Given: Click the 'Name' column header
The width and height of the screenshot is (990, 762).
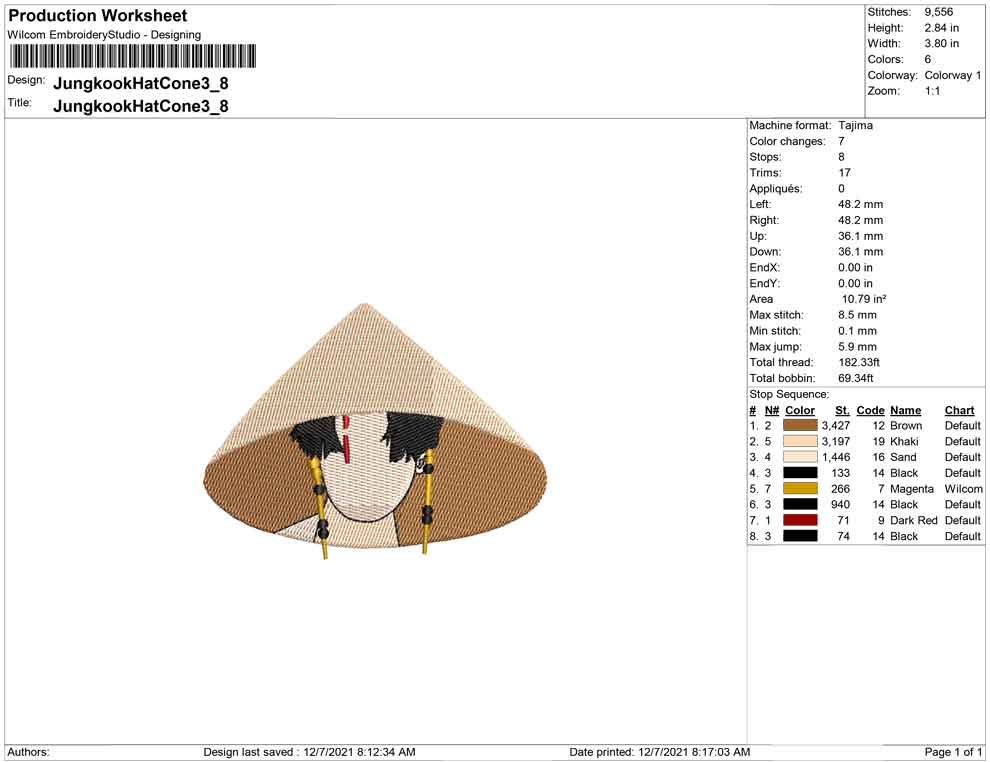Looking at the screenshot, I should 905,410.
